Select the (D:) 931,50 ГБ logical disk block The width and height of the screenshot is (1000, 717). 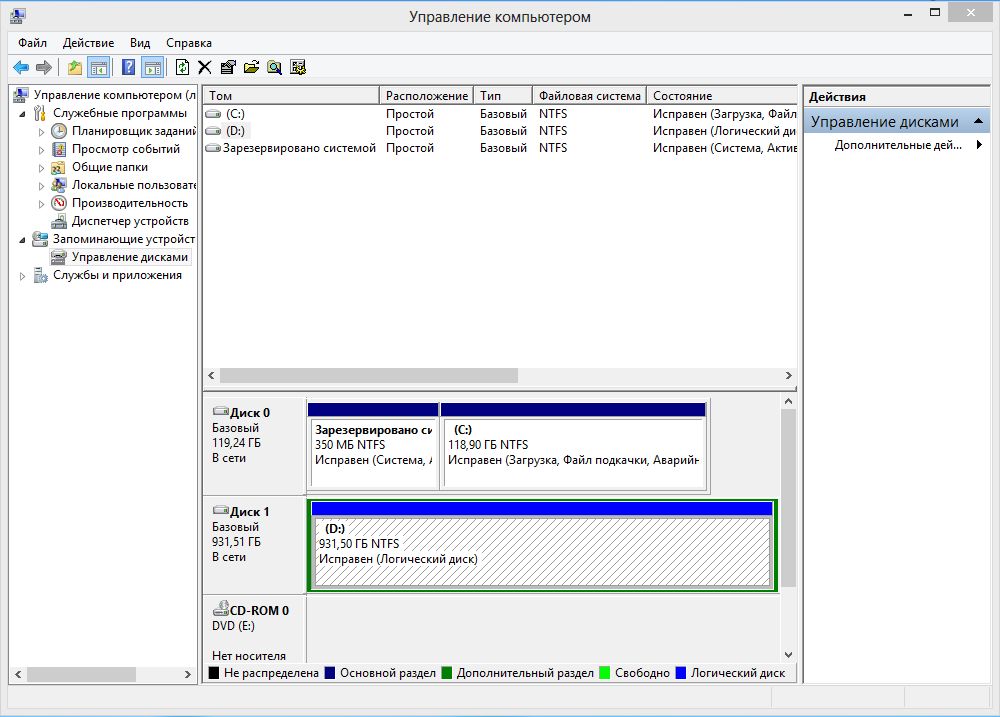point(542,545)
